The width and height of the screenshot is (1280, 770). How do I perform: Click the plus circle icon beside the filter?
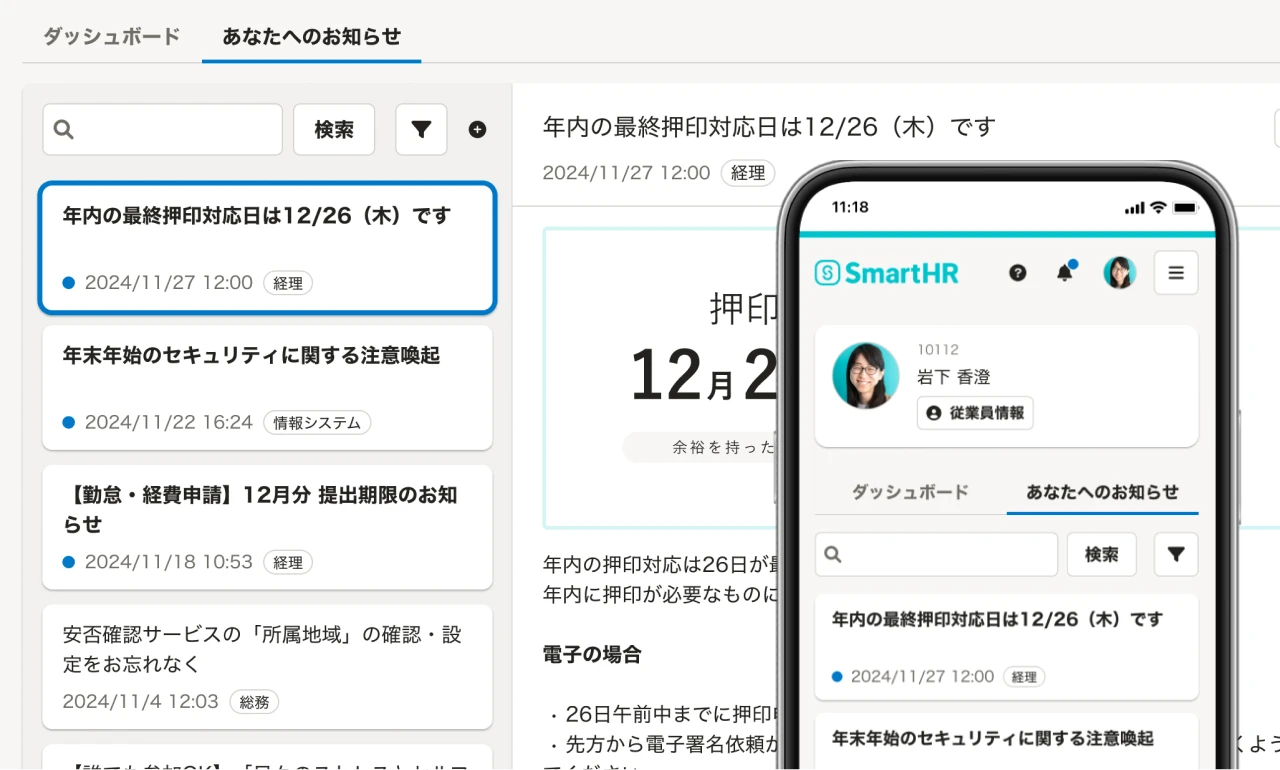point(477,129)
